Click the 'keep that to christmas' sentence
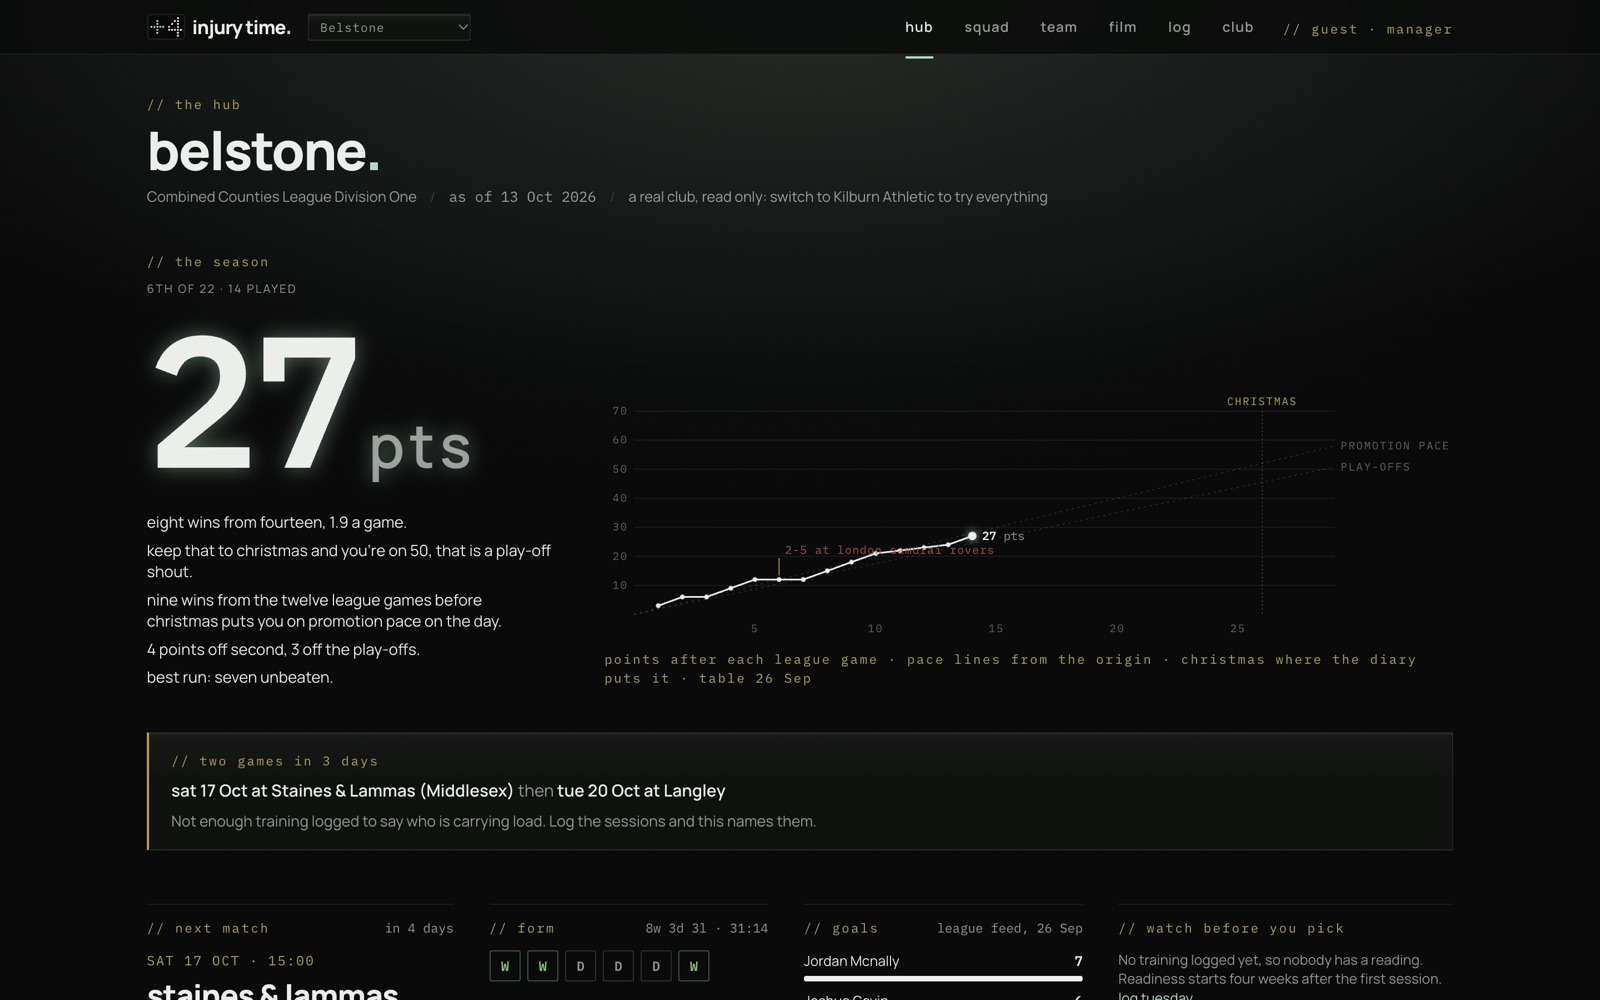 pos(349,561)
